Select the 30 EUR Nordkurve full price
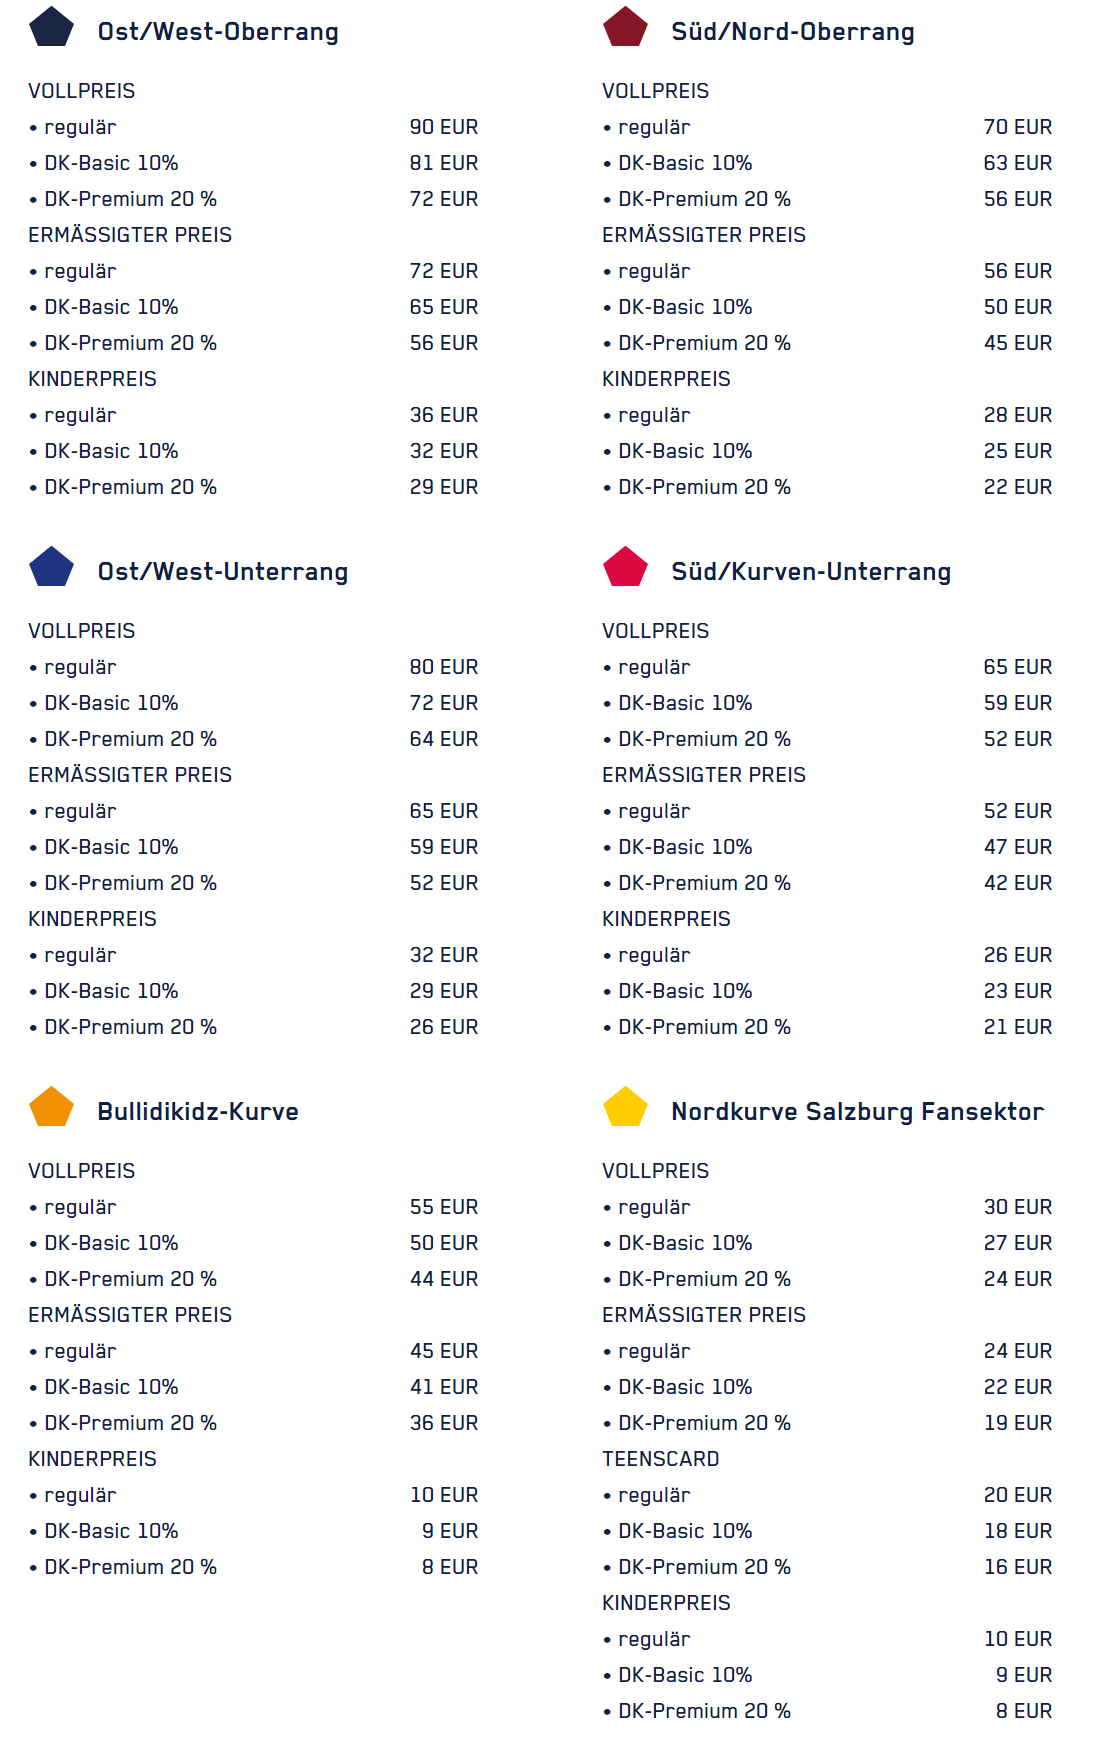Screen dimensions: 1101x1742 coord(1017,1207)
